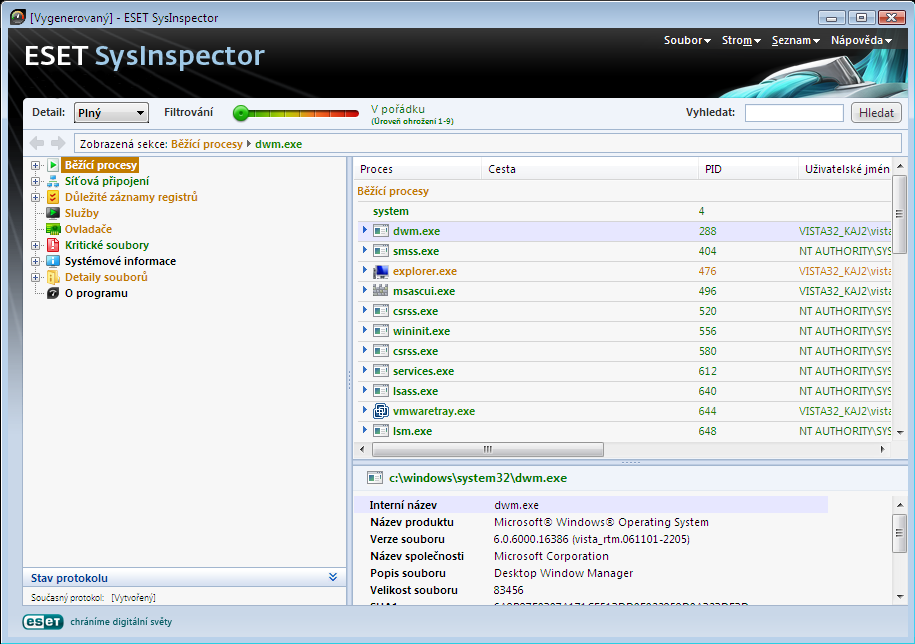This screenshot has height=644, width=915.
Task: Click the Systémové informace icon
Action: point(53,261)
